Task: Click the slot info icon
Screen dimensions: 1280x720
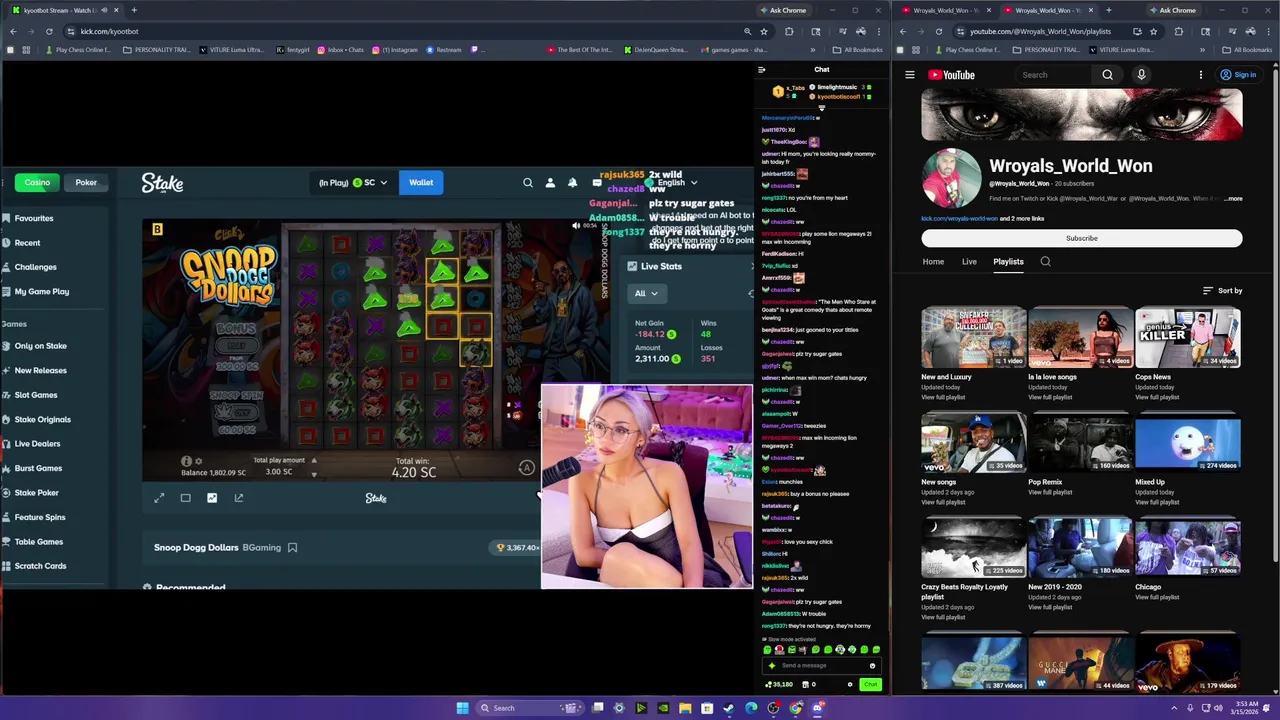Action: 186,461
